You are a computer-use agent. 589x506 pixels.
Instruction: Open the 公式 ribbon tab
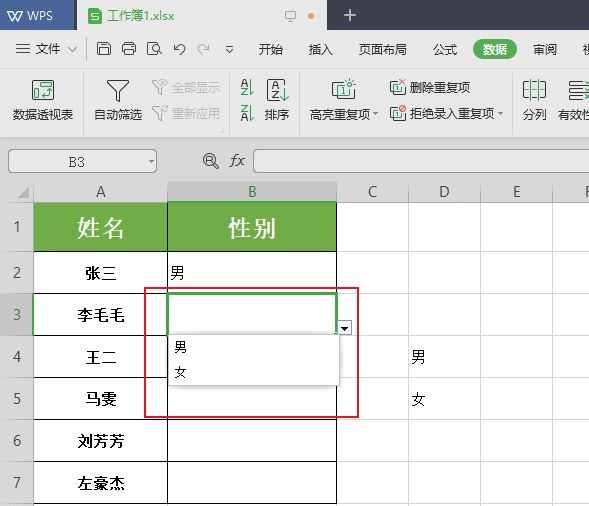coord(445,50)
